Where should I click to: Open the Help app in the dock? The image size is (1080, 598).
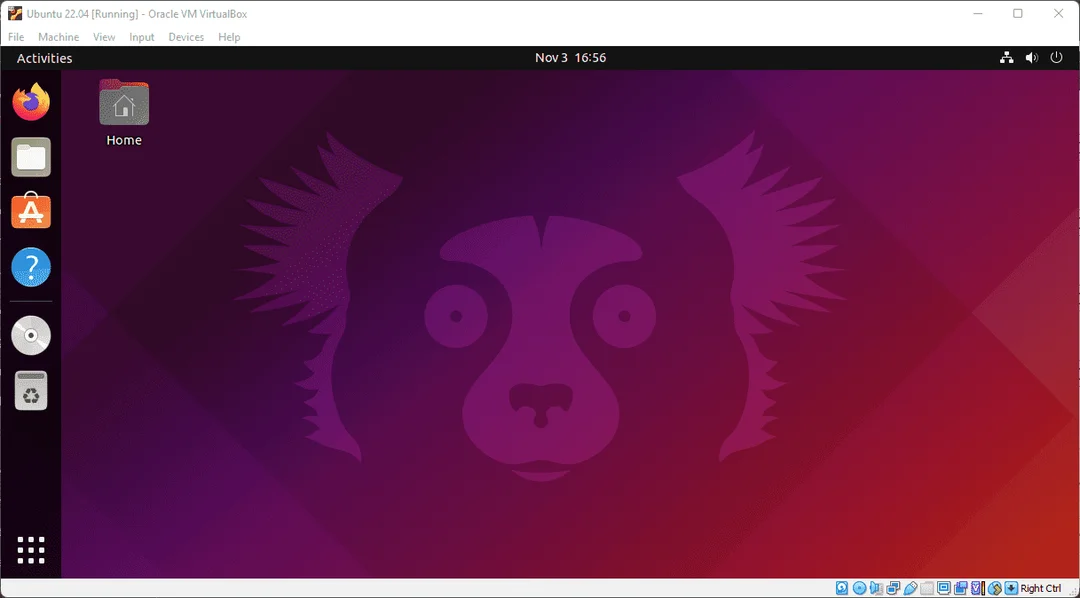pyautogui.click(x=31, y=267)
